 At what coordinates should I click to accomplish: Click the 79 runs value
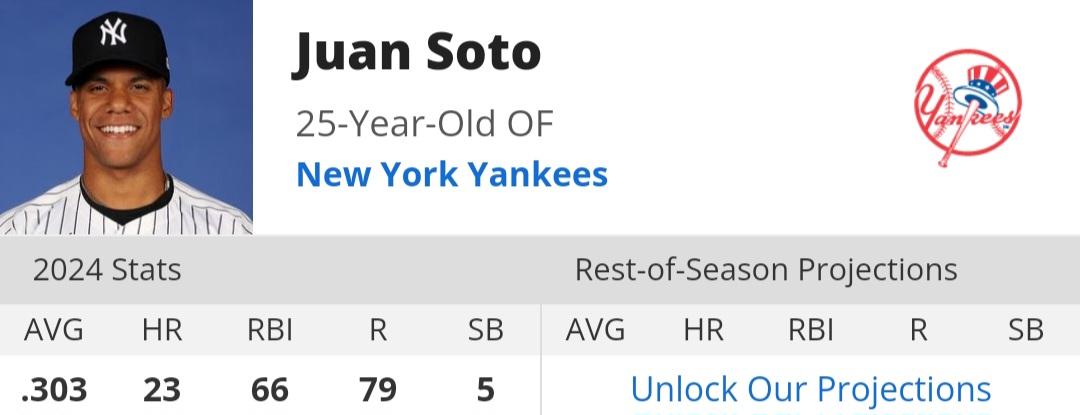[377, 390]
